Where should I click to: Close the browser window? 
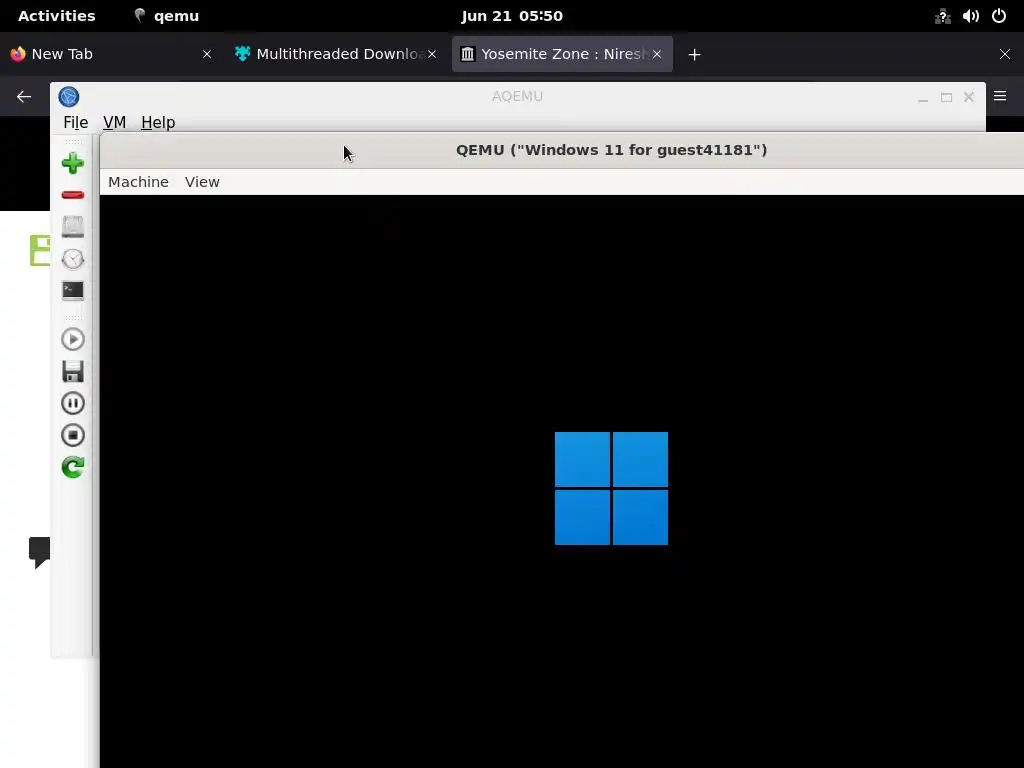[x=1004, y=54]
